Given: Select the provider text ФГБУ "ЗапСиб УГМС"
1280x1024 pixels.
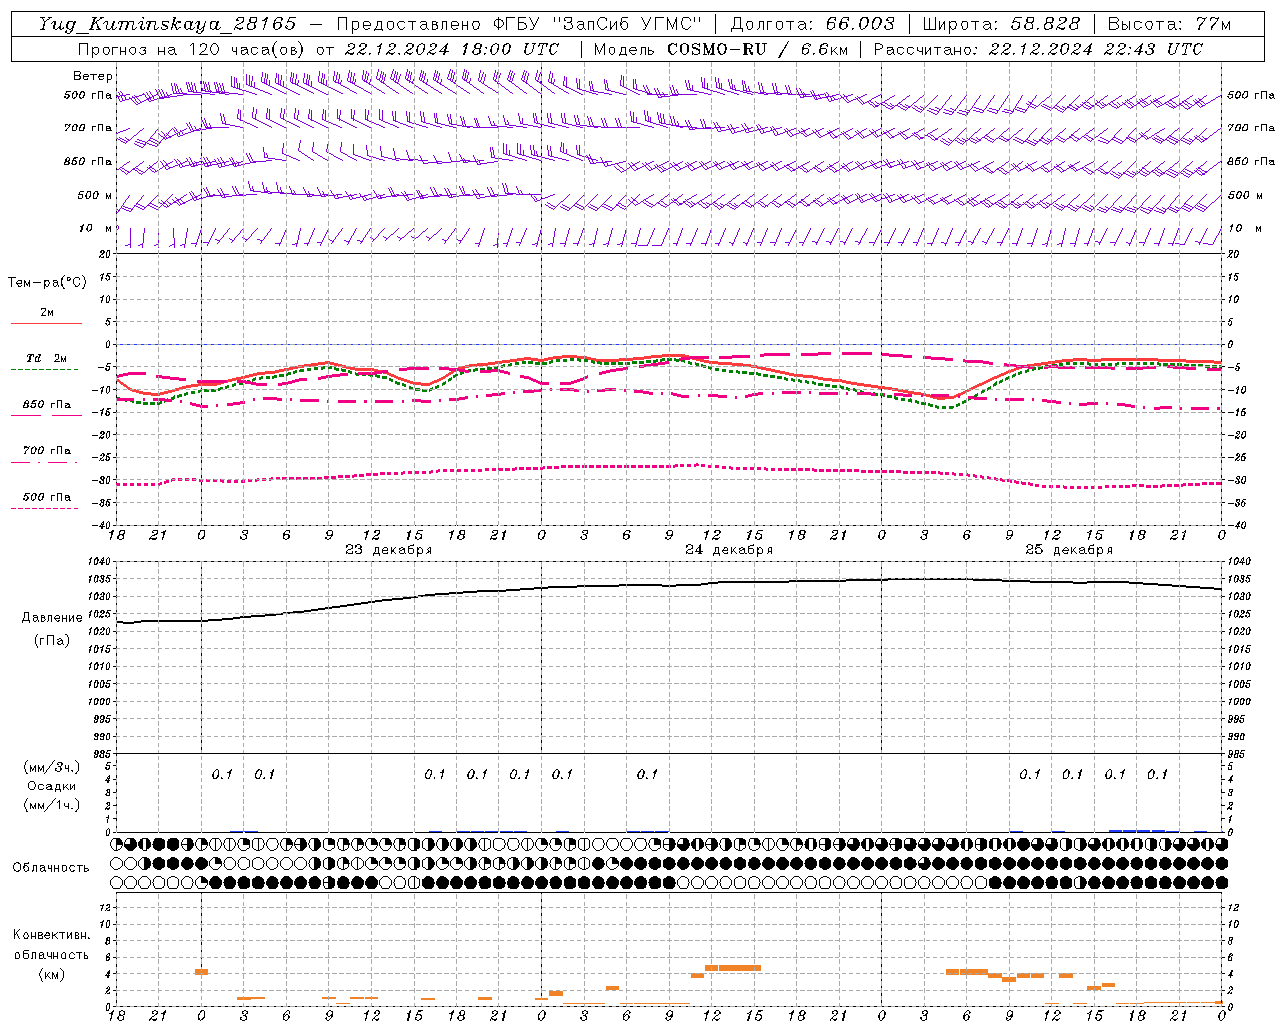Looking at the screenshot, I should [x=597, y=24].
